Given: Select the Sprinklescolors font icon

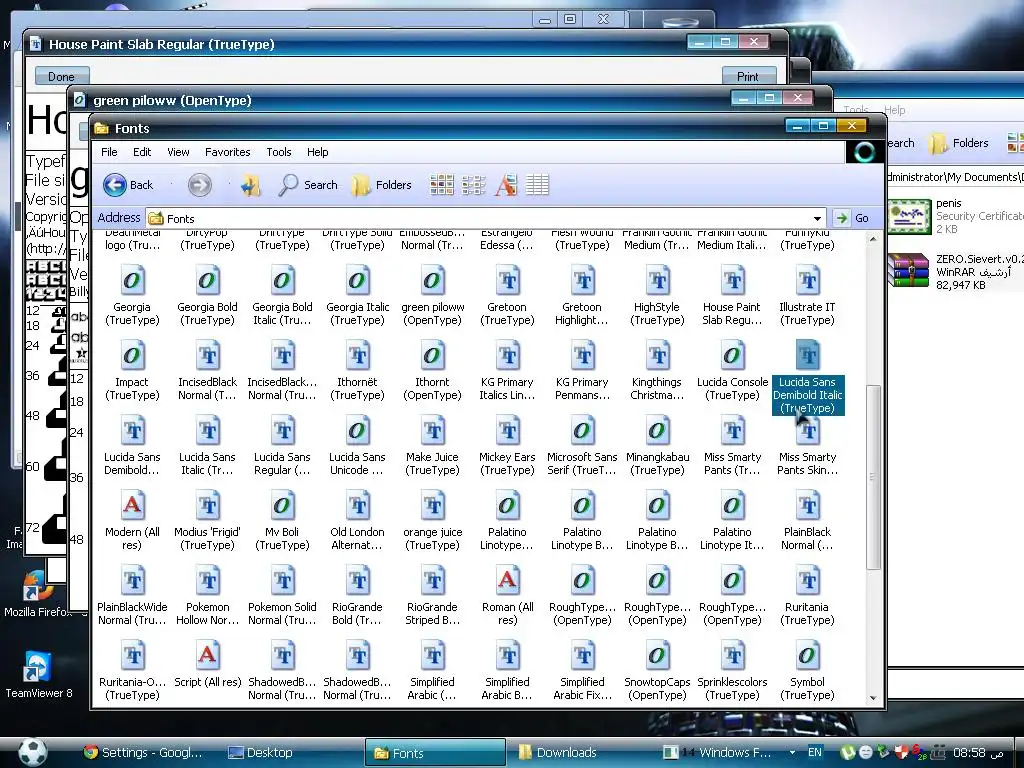Looking at the screenshot, I should pos(733,656).
